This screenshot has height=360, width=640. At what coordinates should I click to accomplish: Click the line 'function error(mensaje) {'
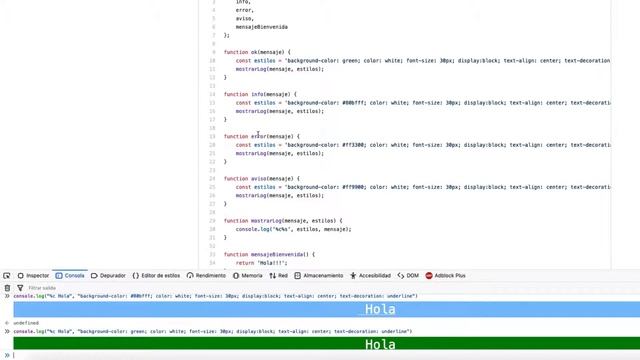point(262,136)
